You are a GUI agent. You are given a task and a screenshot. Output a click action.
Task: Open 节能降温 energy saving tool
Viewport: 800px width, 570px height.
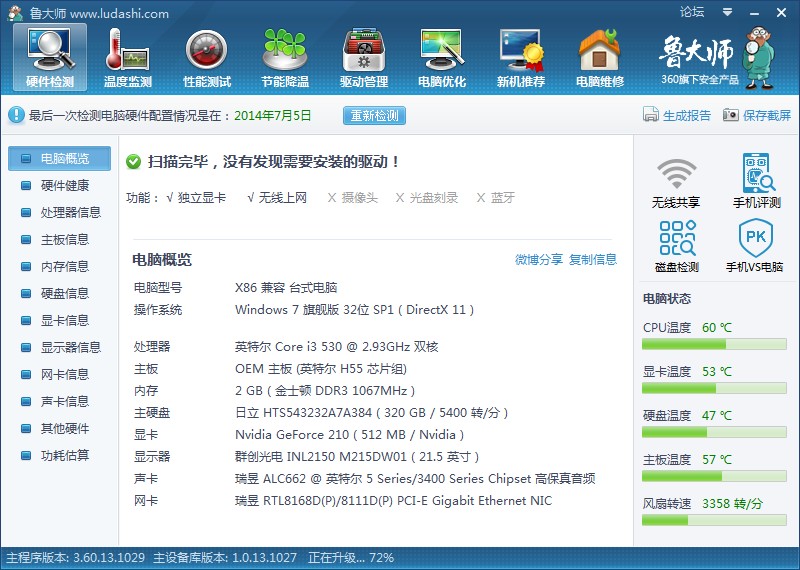coord(285,58)
